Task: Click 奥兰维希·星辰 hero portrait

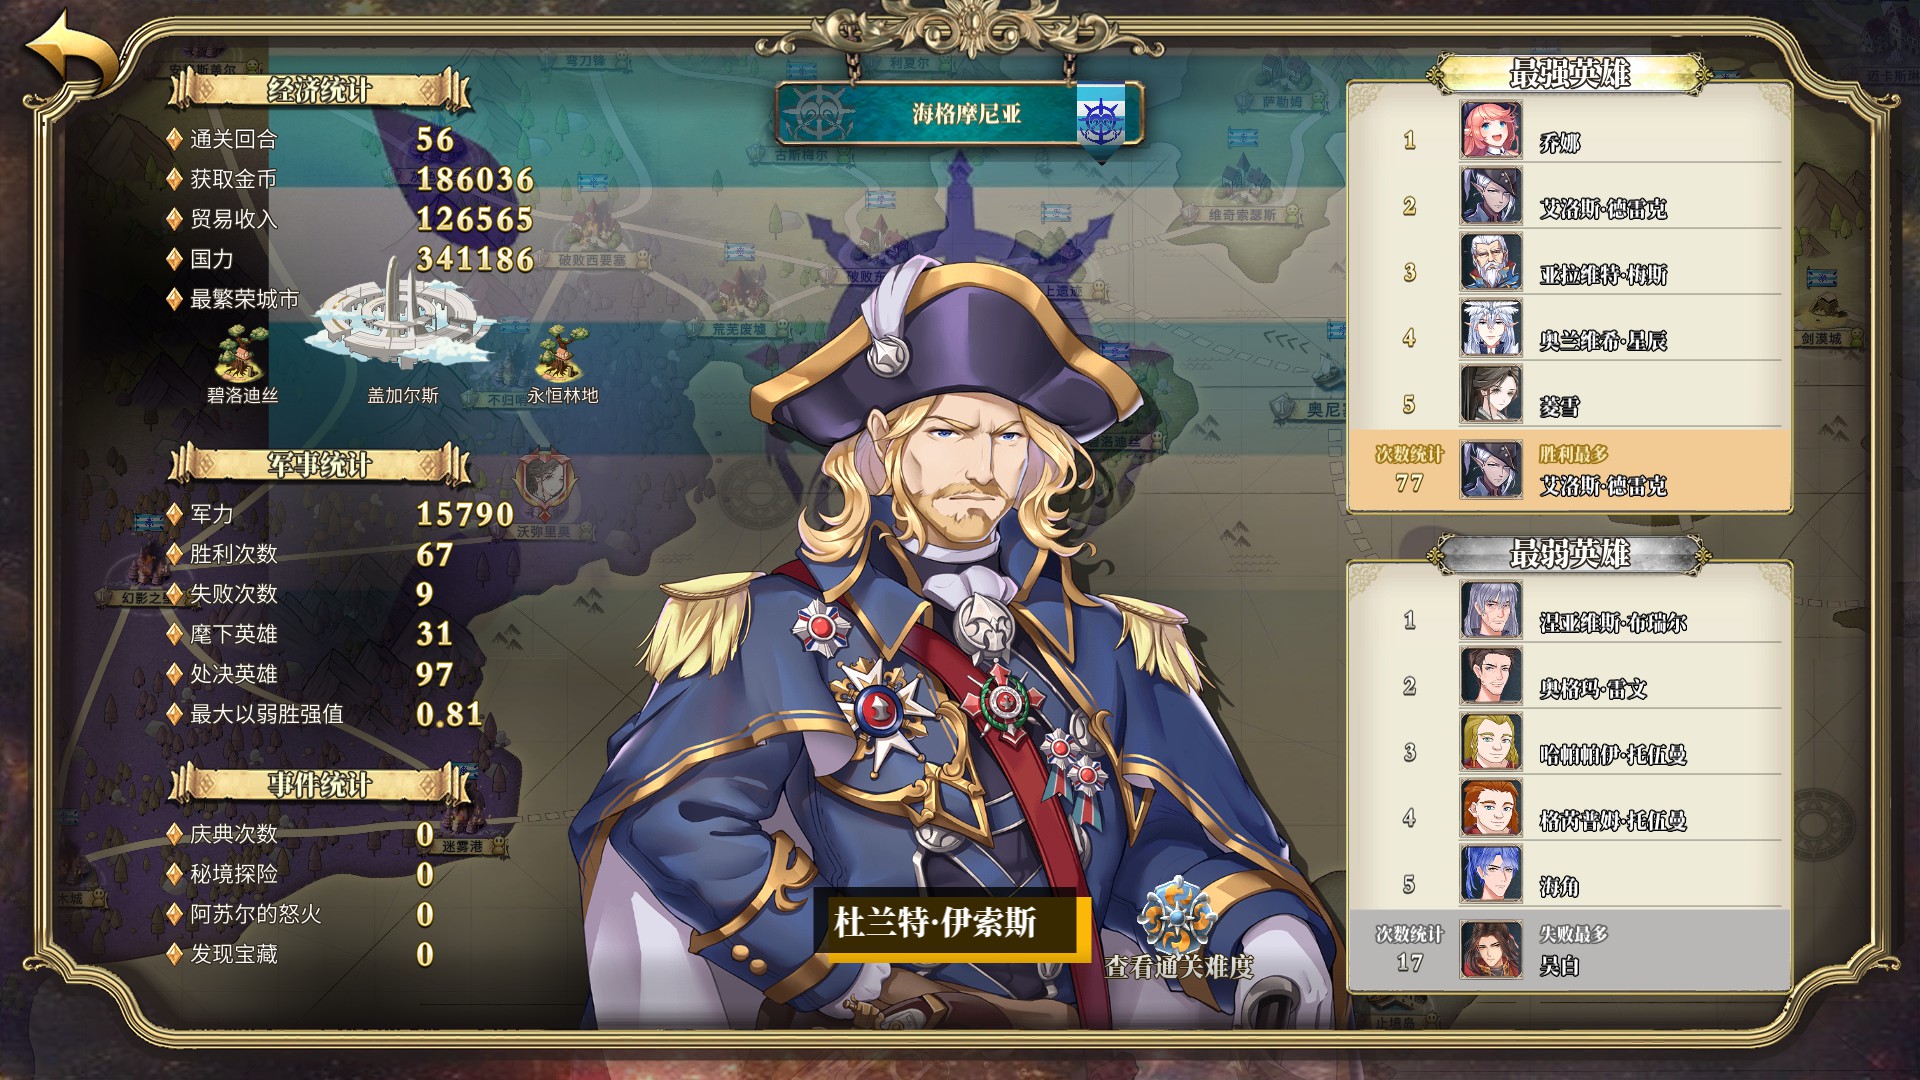Action: (1491, 328)
